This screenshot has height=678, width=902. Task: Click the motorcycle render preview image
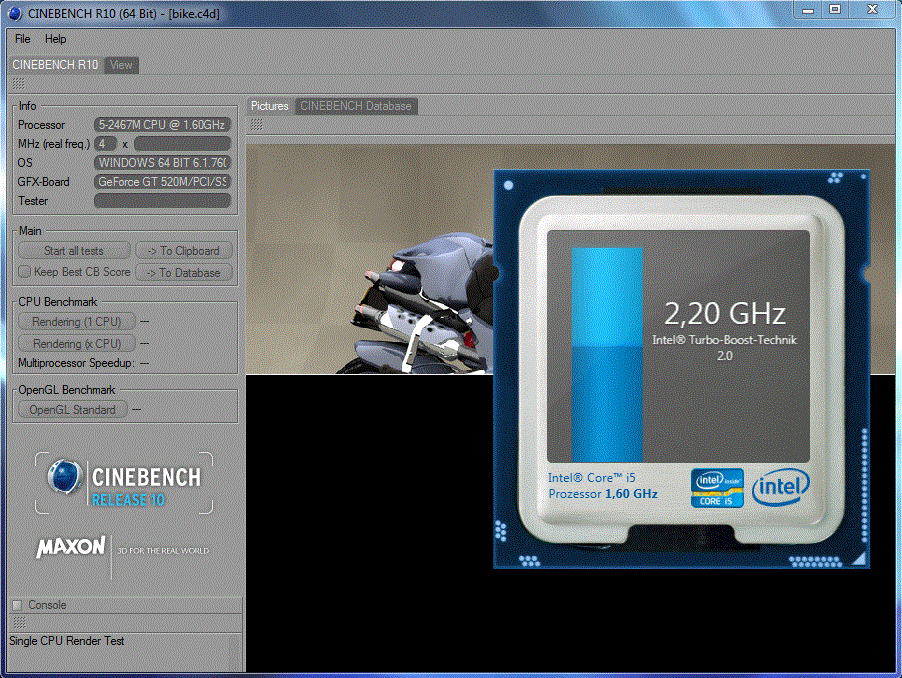(x=369, y=259)
